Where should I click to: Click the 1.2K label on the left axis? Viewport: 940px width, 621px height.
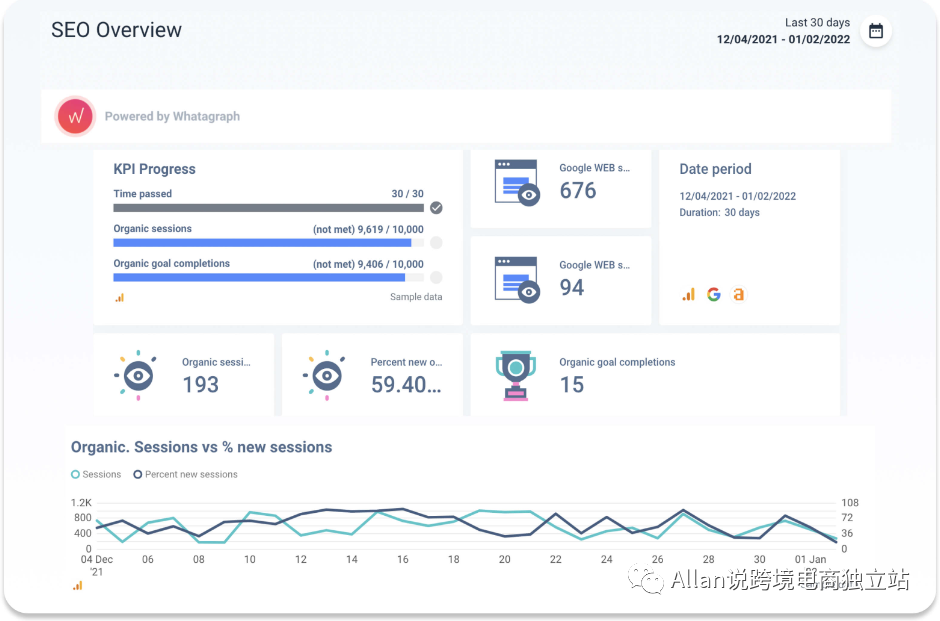81,502
